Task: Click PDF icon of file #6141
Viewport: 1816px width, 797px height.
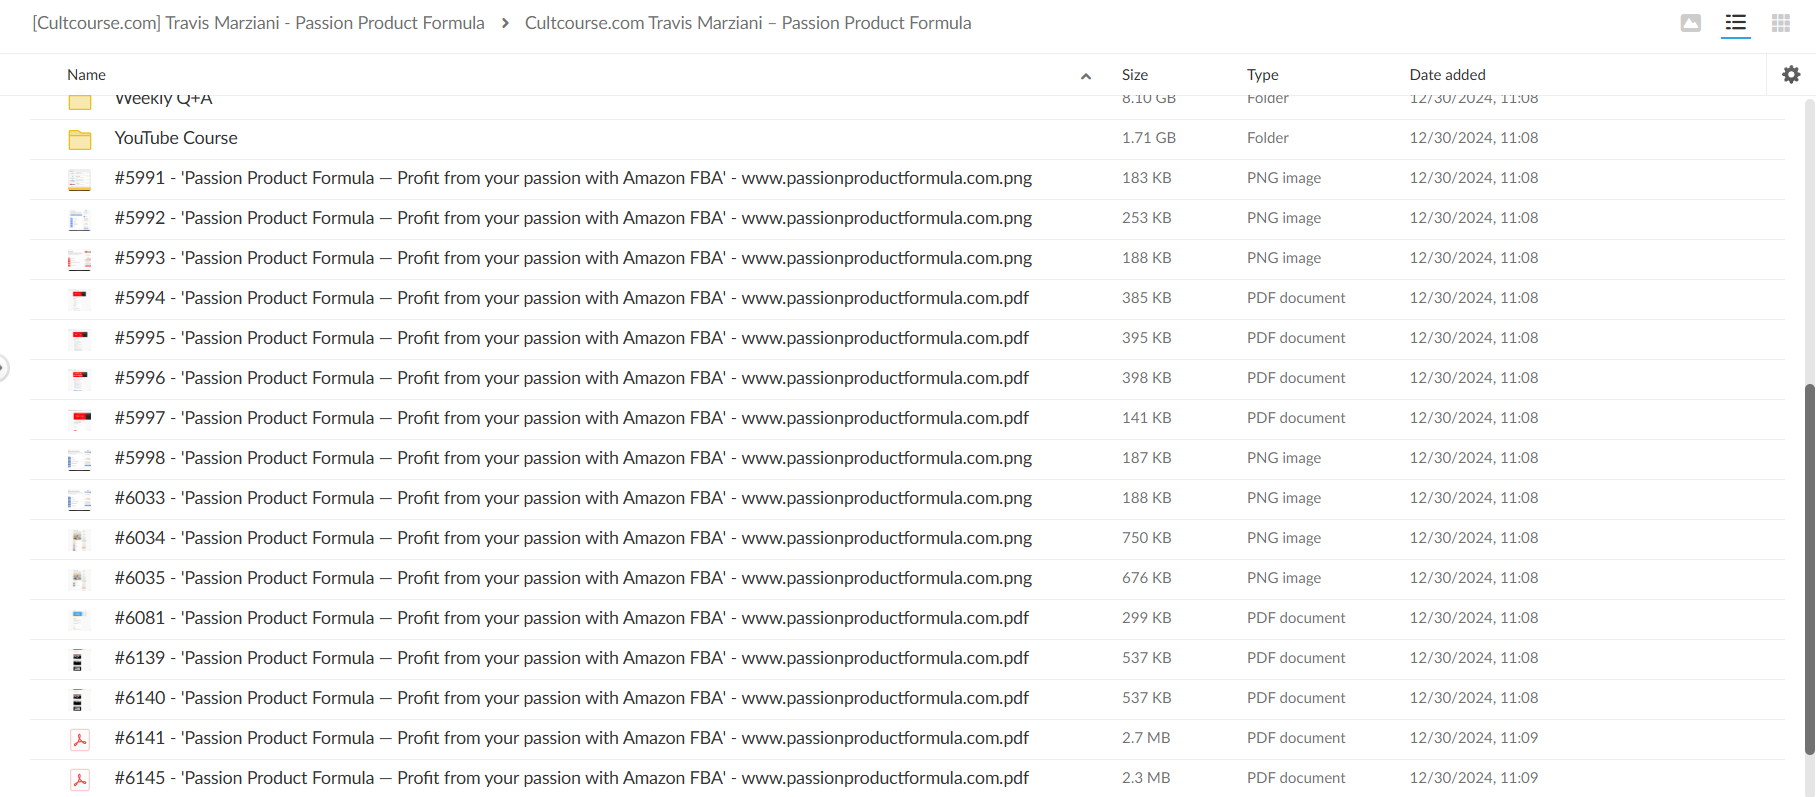Action: tap(80, 739)
